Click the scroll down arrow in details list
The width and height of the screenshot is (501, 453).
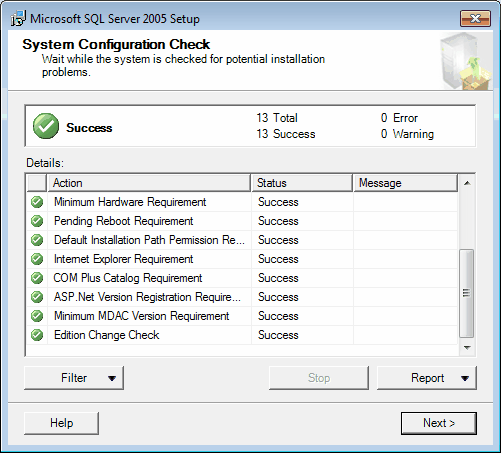[x=467, y=348]
